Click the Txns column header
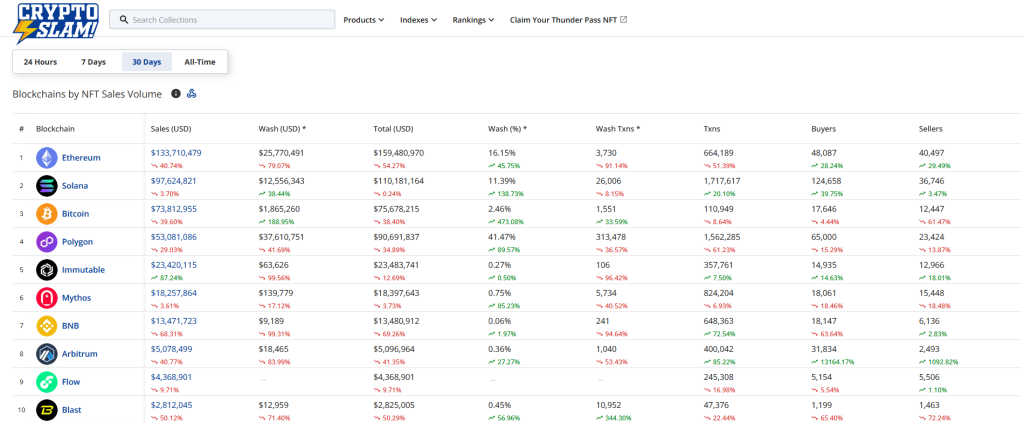This screenshot has width=1024, height=423. [x=712, y=129]
